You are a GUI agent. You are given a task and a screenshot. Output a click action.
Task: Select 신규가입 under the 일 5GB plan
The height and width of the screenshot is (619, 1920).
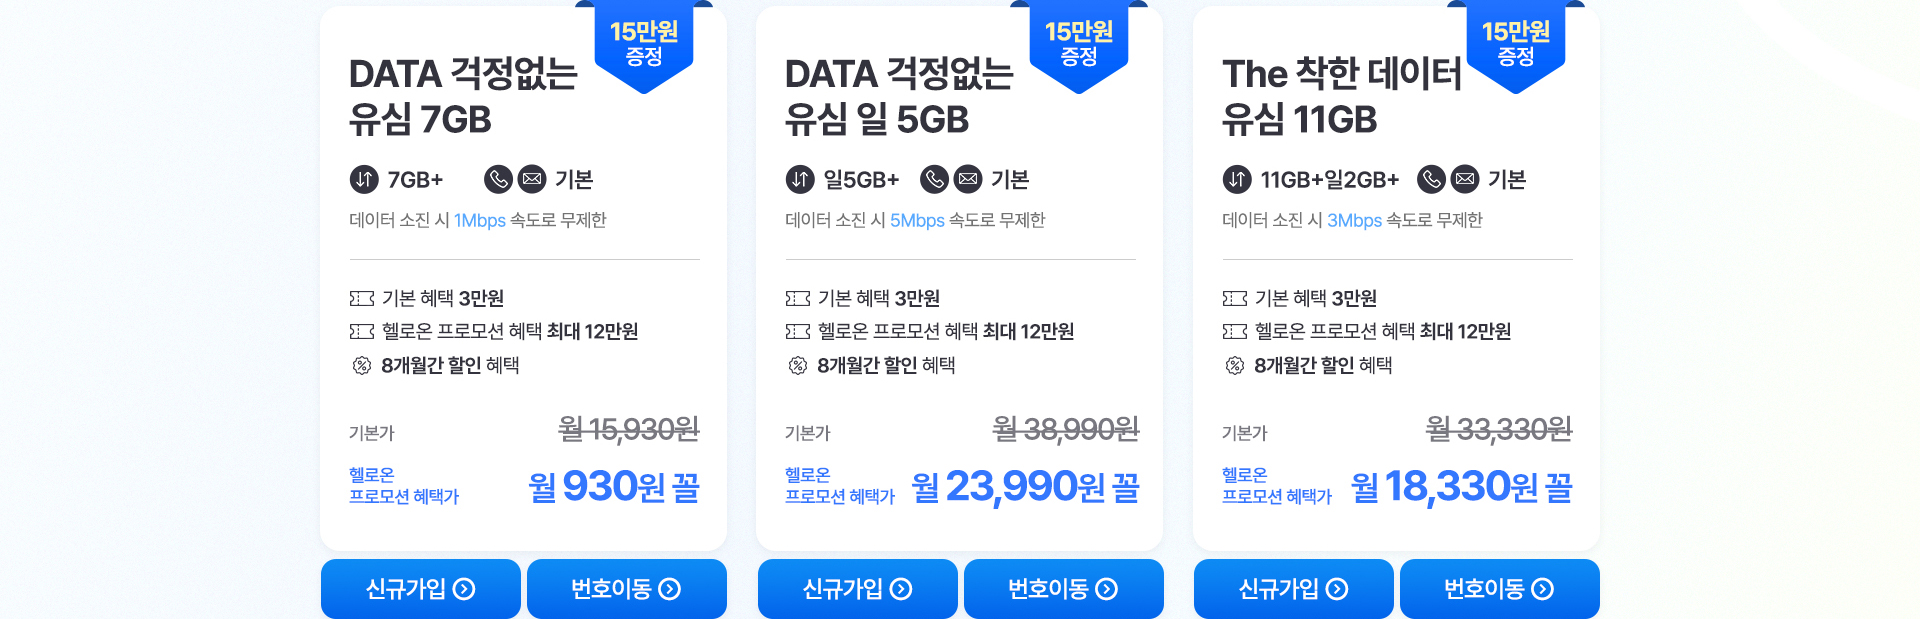[x=858, y=589]
